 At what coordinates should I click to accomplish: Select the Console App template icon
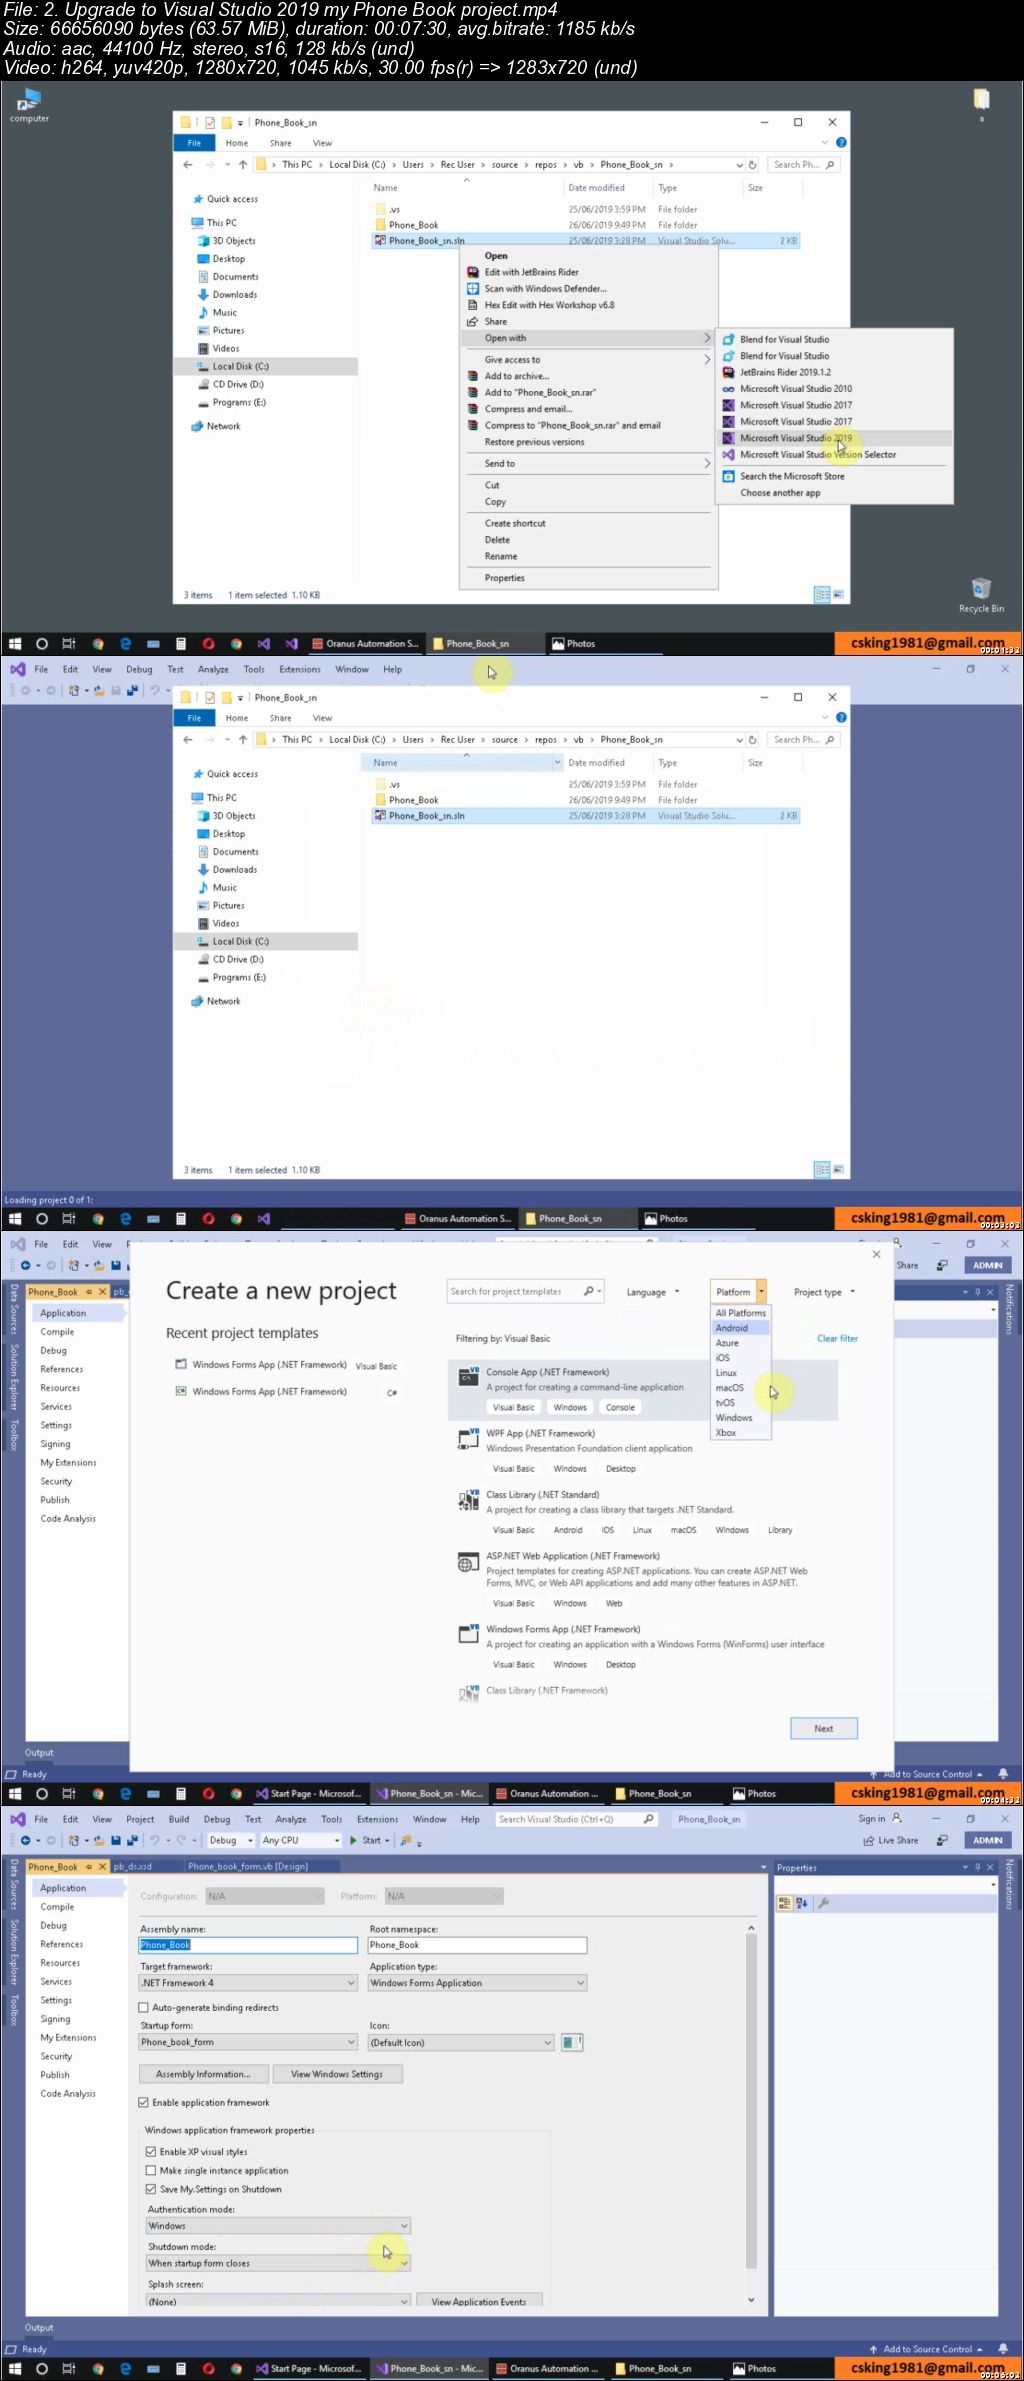pyautogui.click(x=468, y=1377)
